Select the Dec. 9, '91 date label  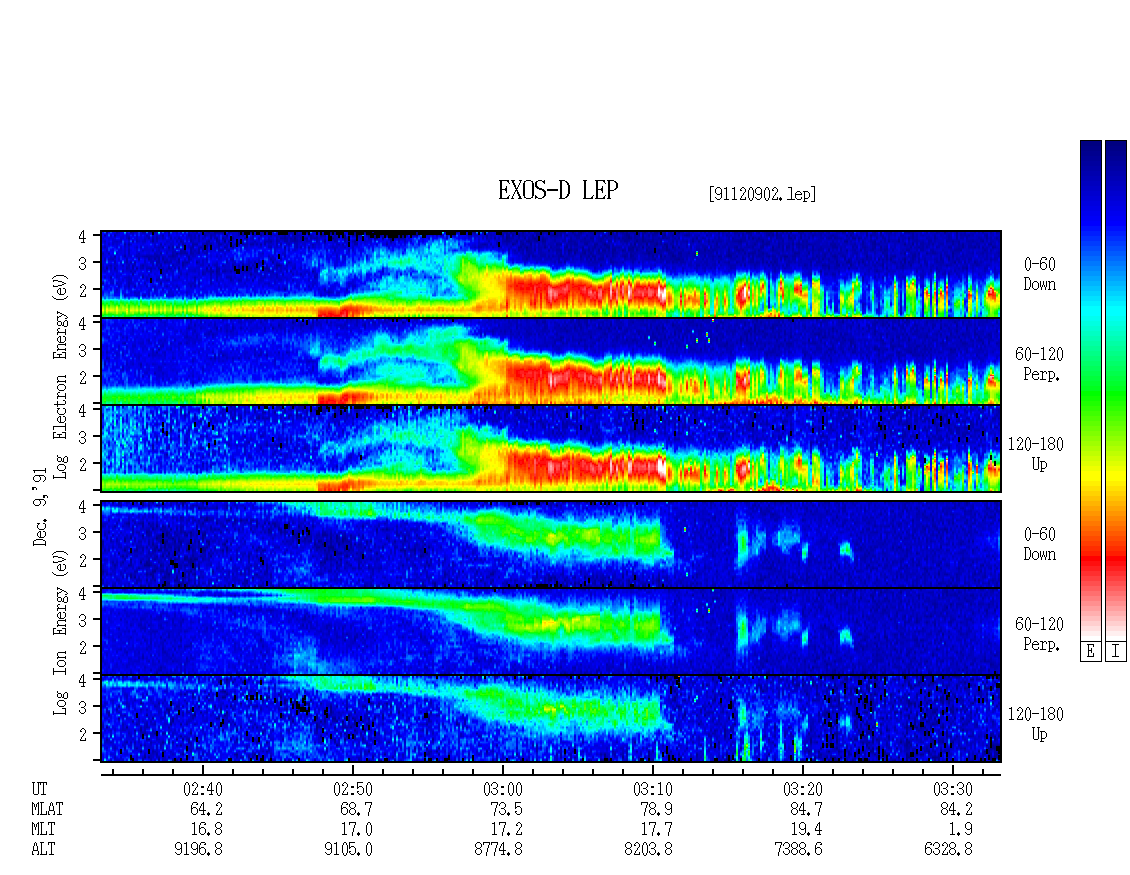pyautogui.click(x=40, y=507)
